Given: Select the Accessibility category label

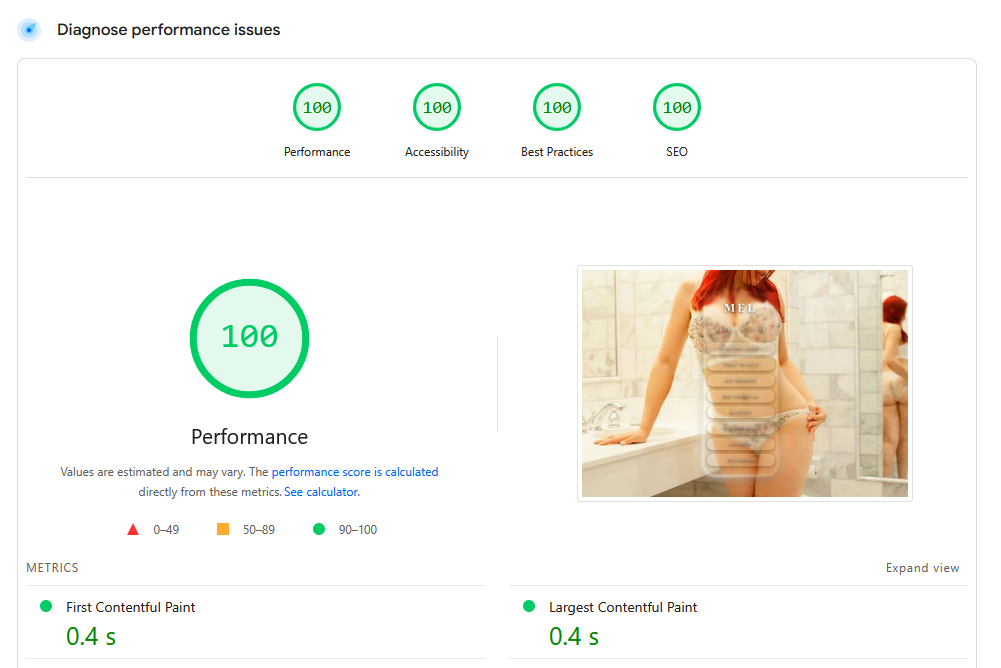Looking at the screenshot, I should pos(437,152).
